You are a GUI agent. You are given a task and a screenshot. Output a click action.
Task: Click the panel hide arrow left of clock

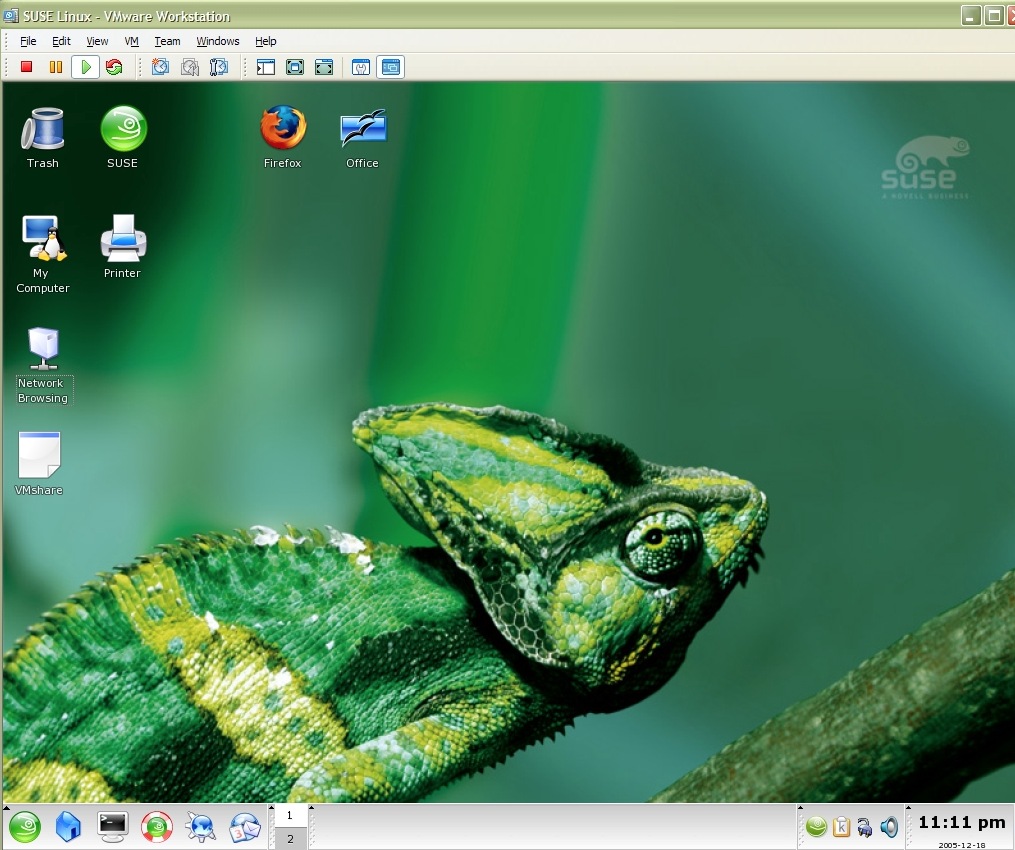pyautogui.click(x=907, y=808)
